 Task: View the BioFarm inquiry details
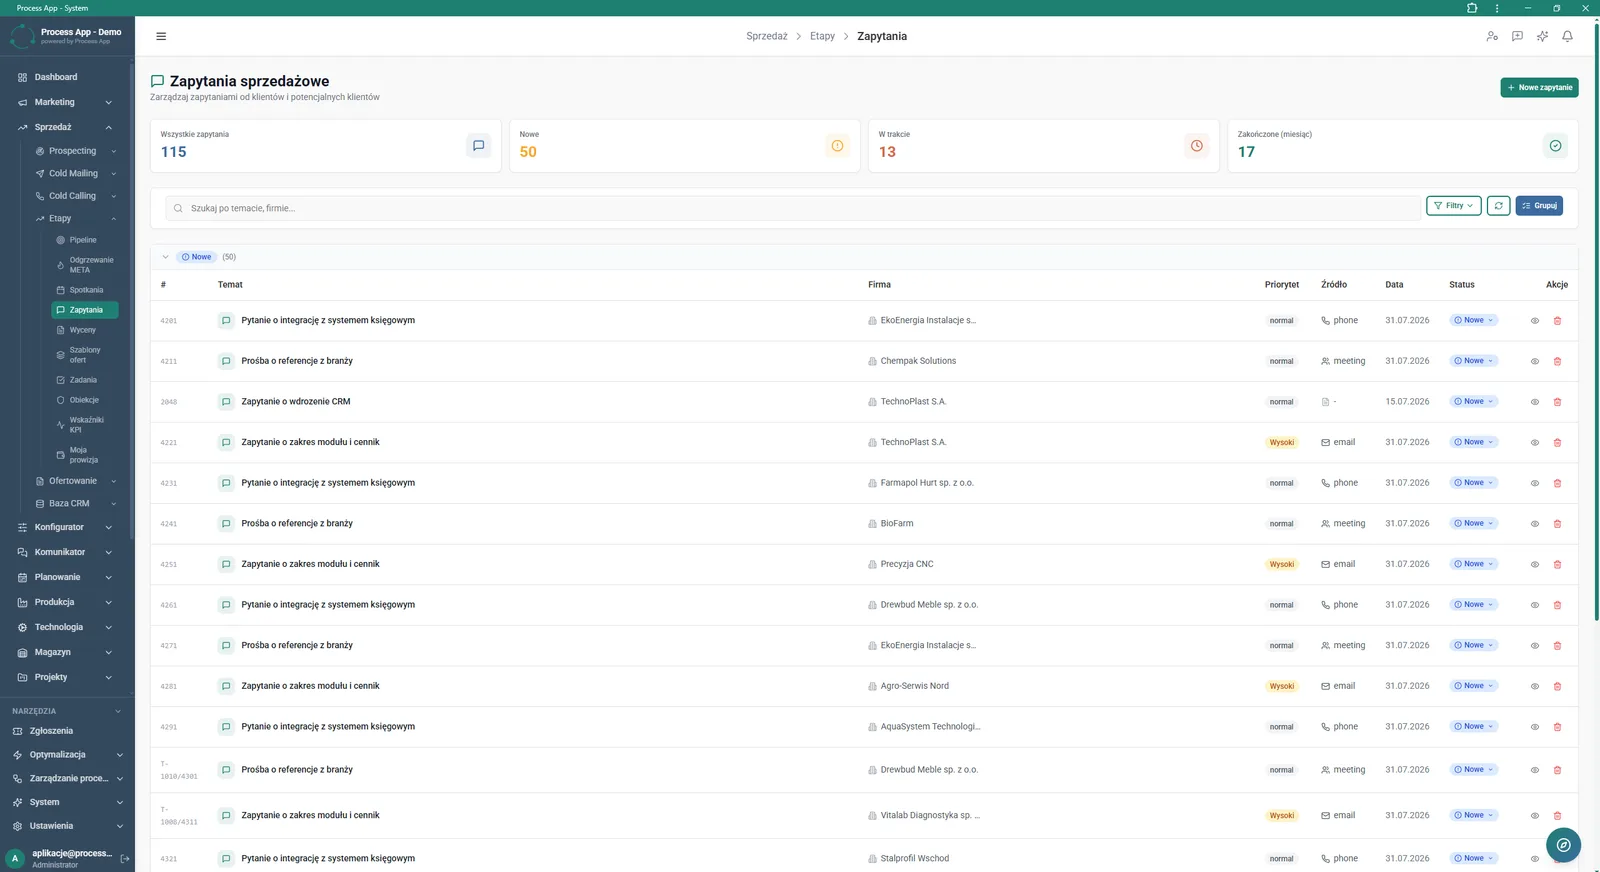click(1535, 524)
